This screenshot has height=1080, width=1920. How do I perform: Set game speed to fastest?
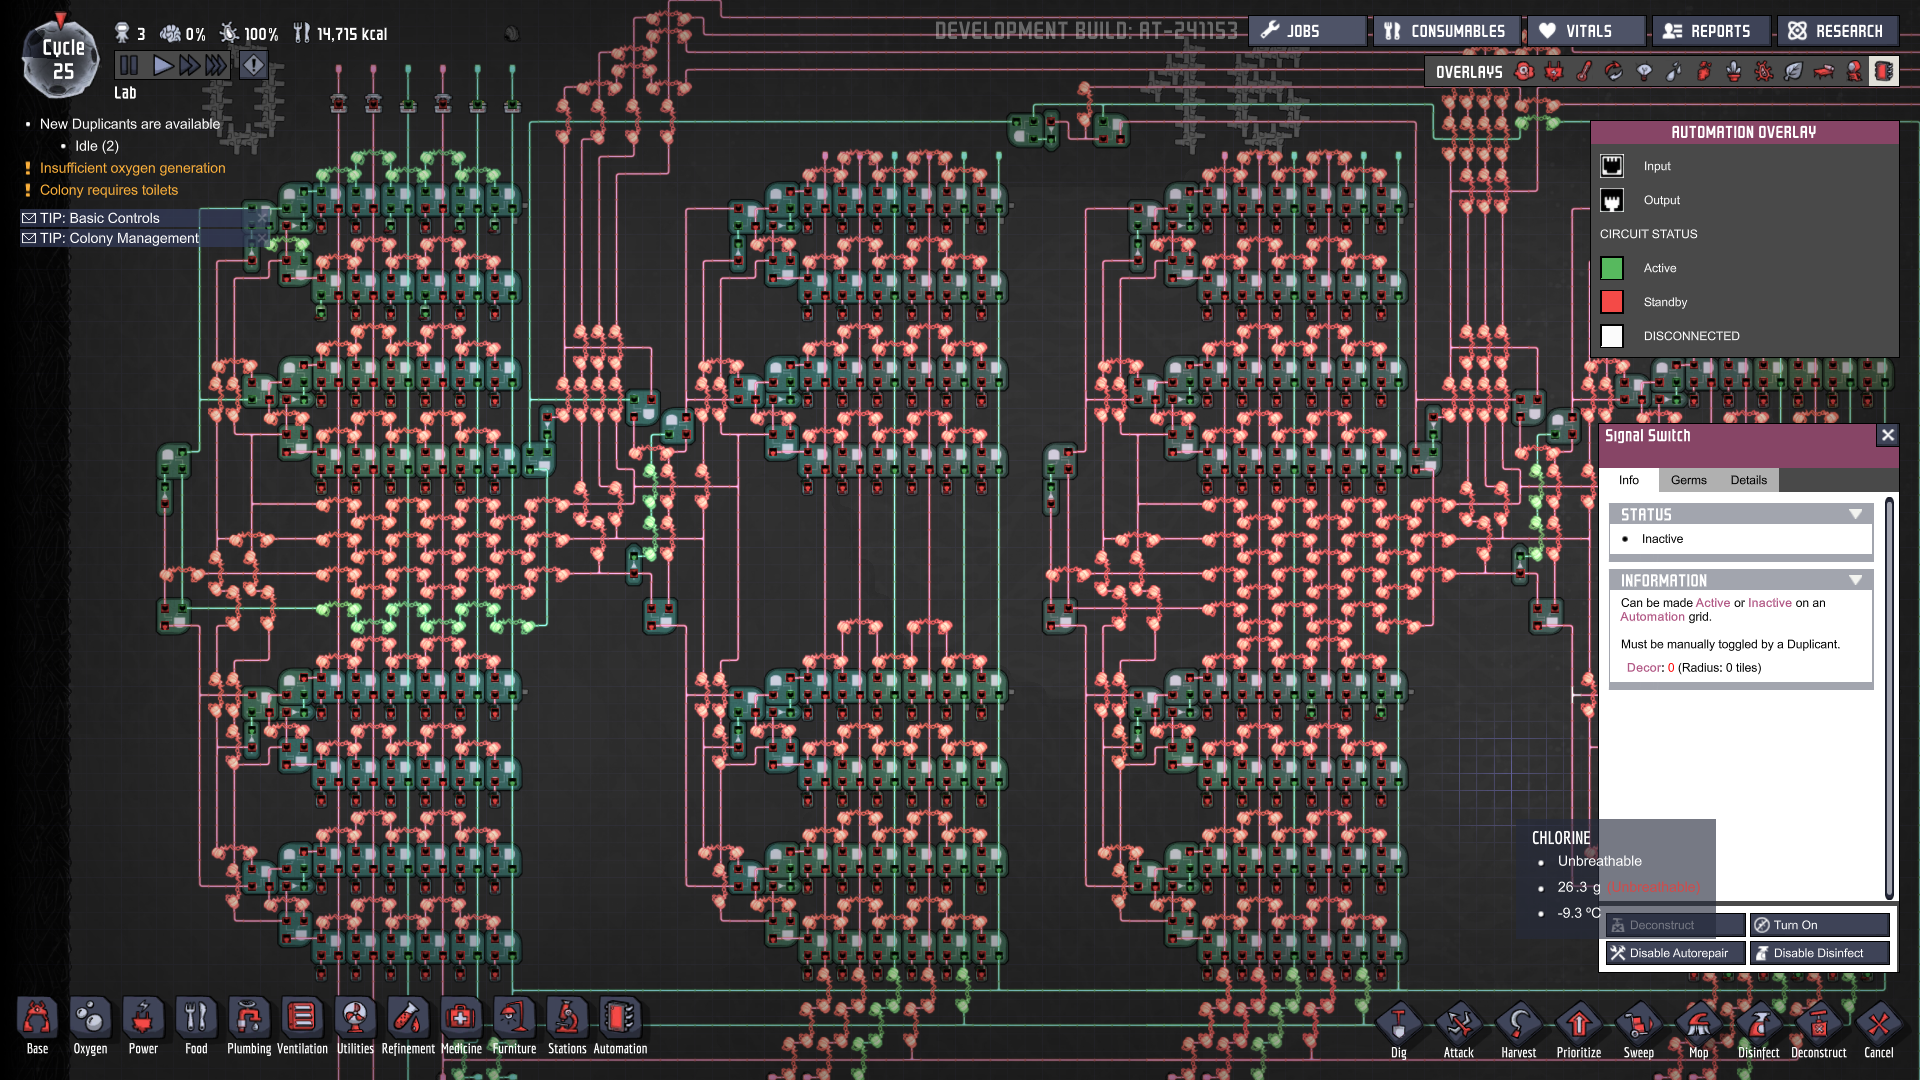coord(216,66)
